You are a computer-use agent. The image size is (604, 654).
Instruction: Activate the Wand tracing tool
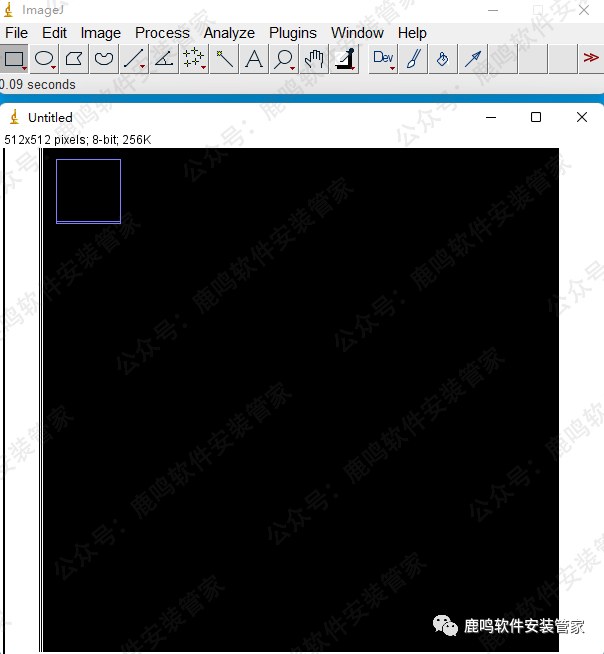click(x=225, y=59)
